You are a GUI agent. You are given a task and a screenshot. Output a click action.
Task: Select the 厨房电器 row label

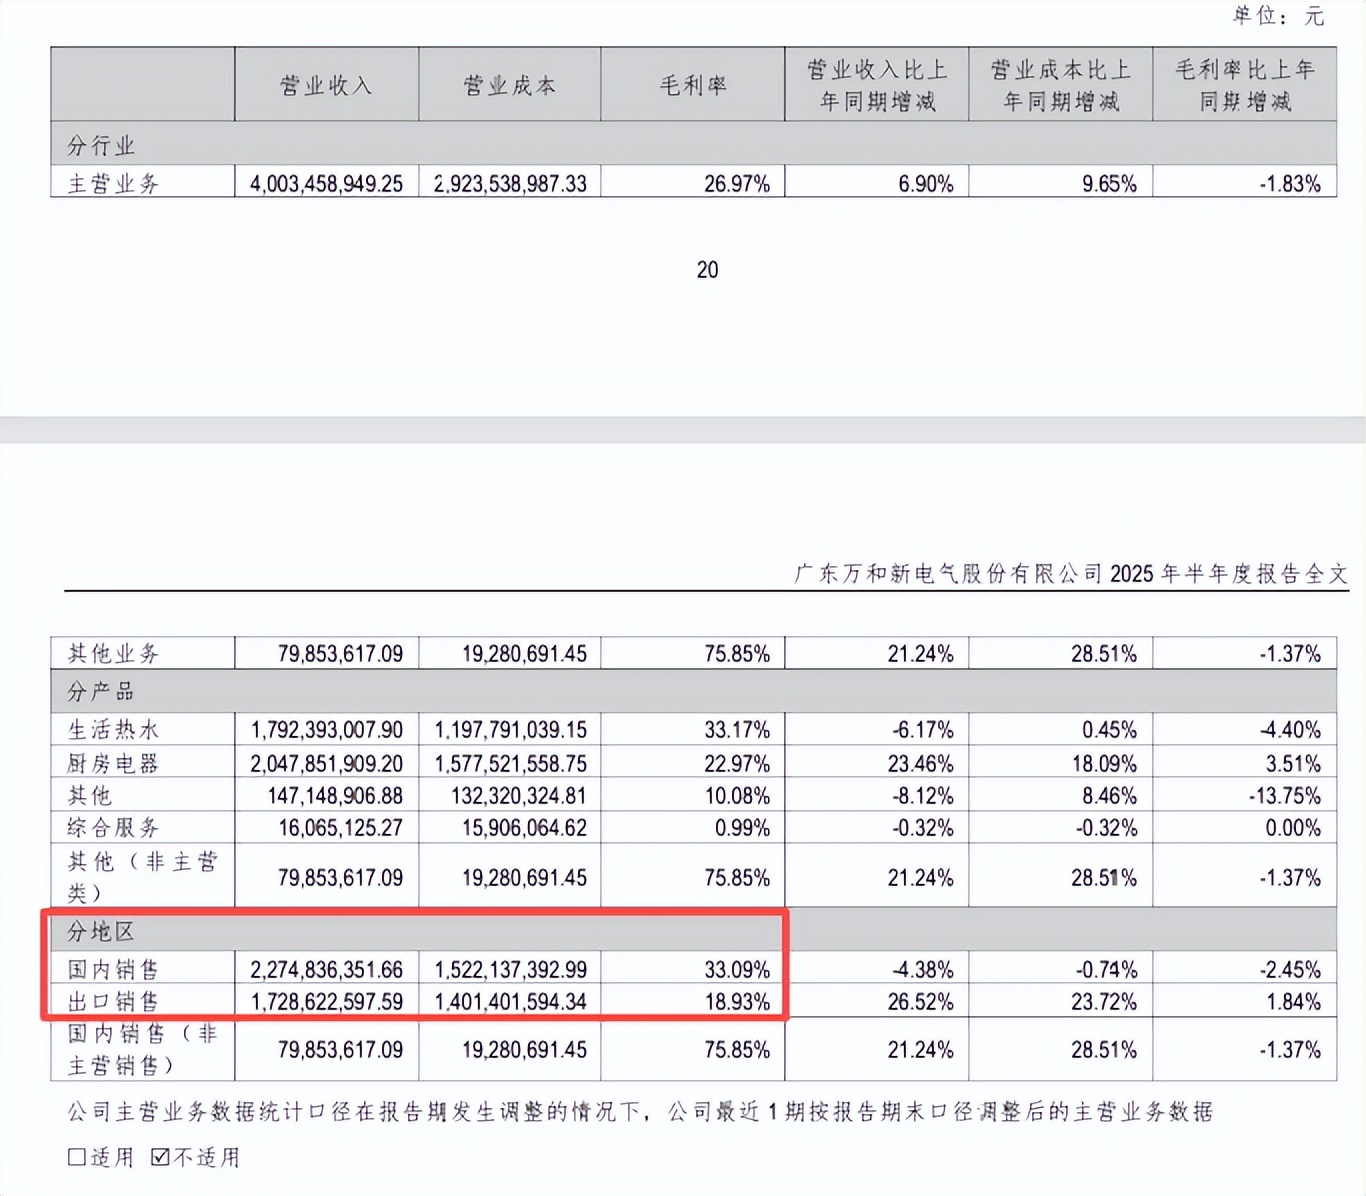[x=113, y=764]
